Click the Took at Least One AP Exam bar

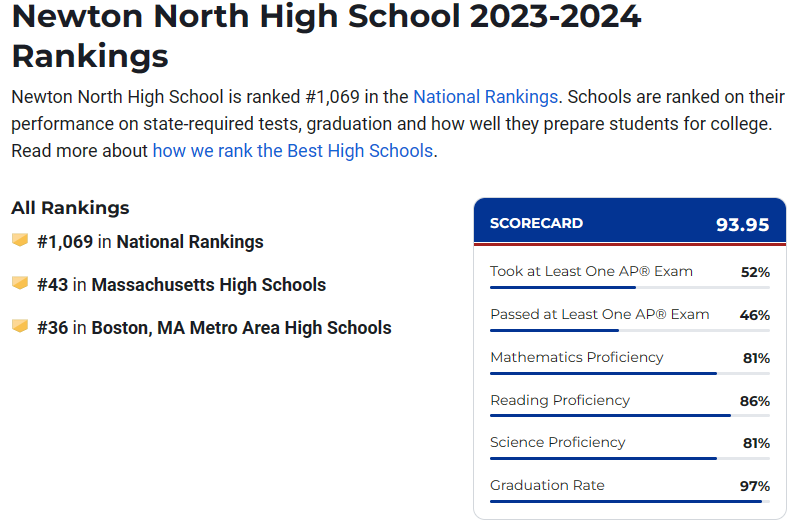pos(630,287)
